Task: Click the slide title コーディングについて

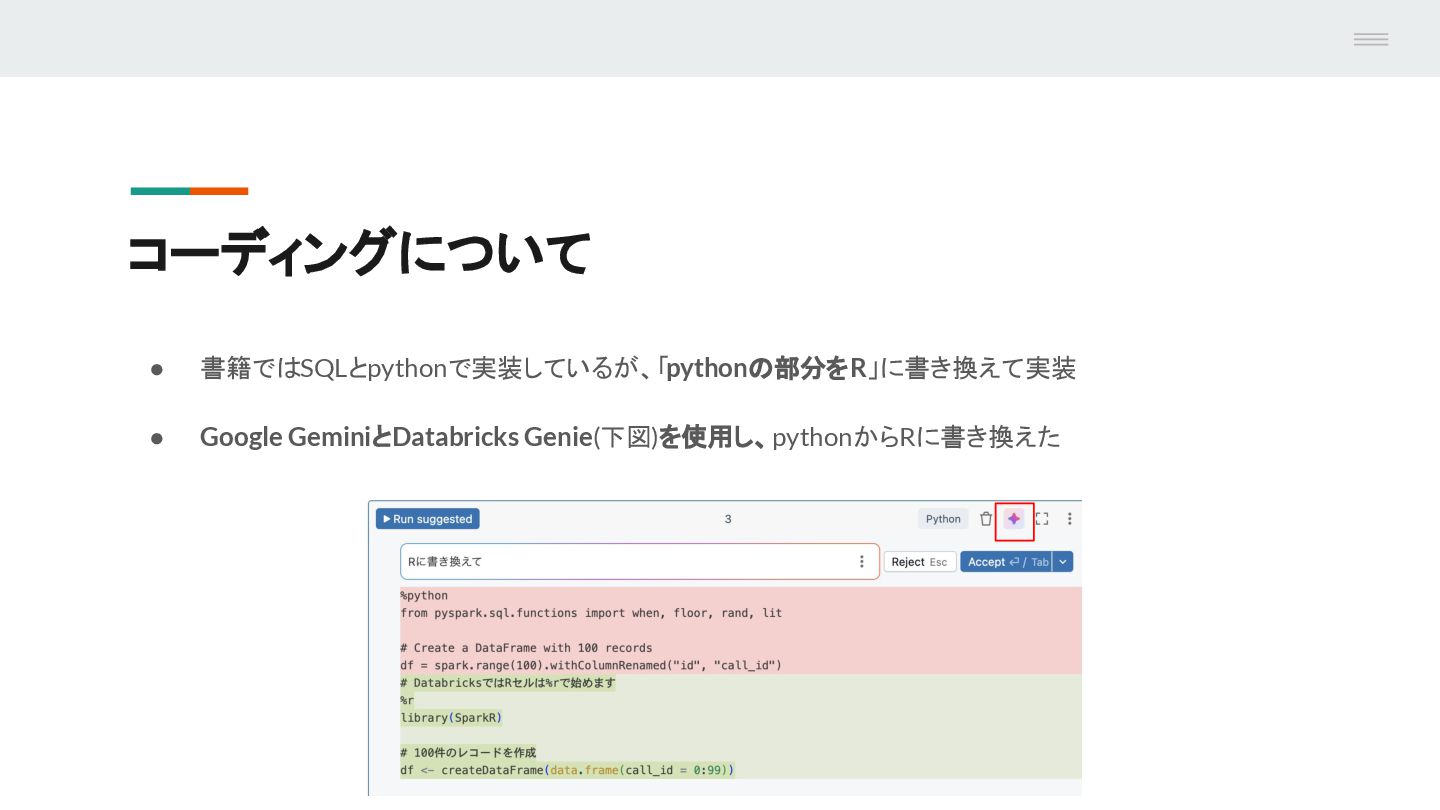Action: 359,252
